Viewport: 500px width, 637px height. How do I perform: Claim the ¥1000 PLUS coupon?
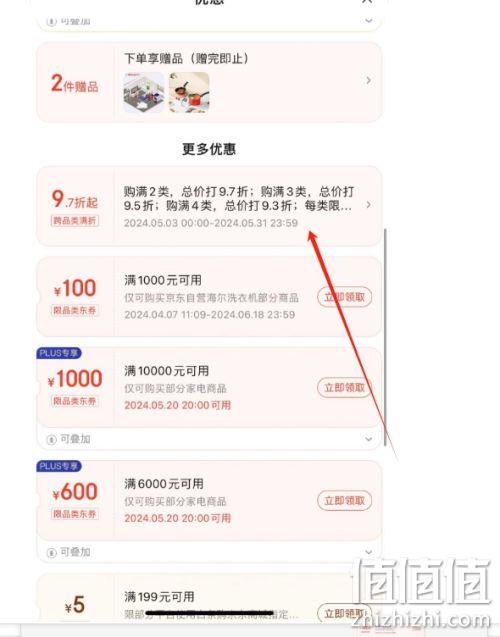[x=344, y=388]
